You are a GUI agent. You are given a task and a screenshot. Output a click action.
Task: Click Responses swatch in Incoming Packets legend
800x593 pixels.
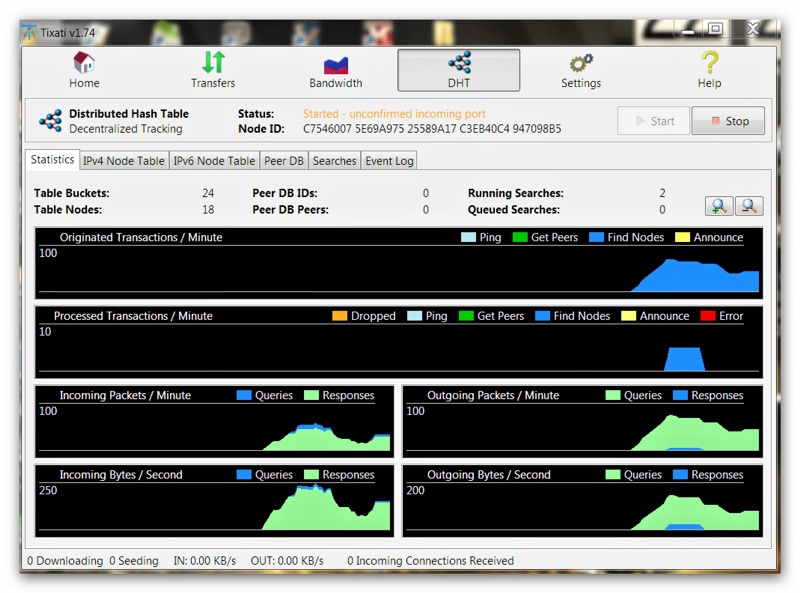pyautogui.click(x=311, y=395)
